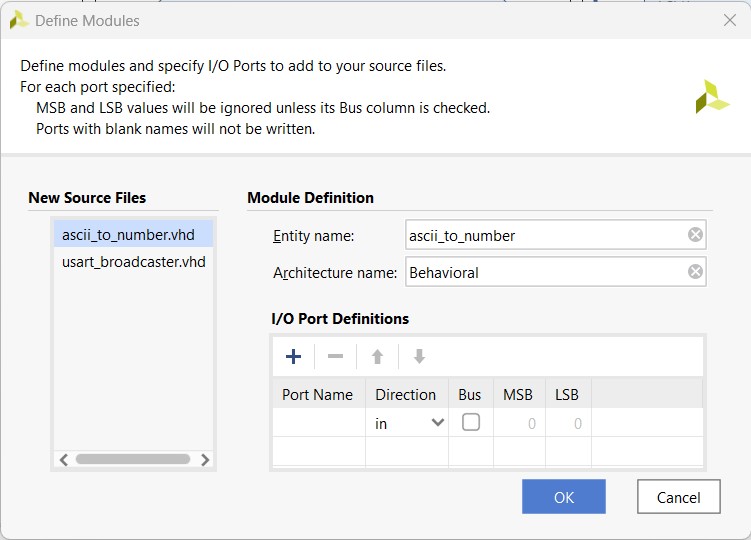Image resolution: width=751 pixels, height=540 pixels.
Task: Click the add port plus icon
Action: [x=294, y=357]
